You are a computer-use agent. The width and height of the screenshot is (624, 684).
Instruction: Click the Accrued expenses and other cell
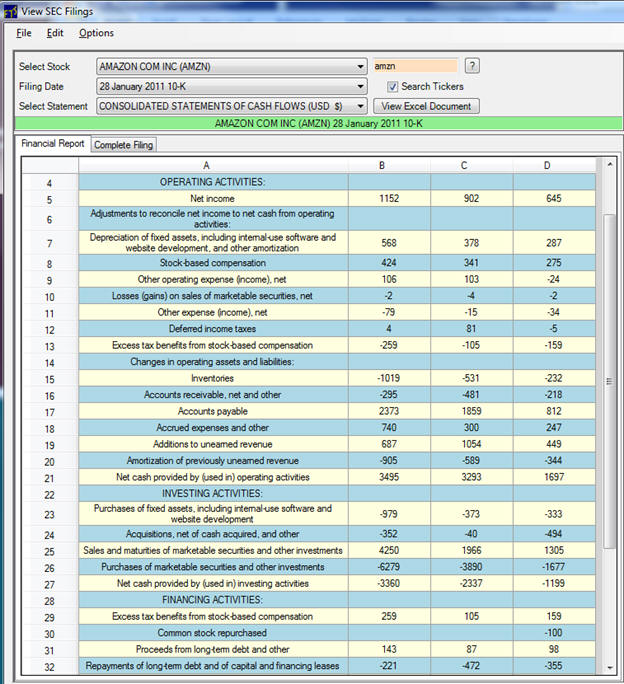click(x=213, y=428)
